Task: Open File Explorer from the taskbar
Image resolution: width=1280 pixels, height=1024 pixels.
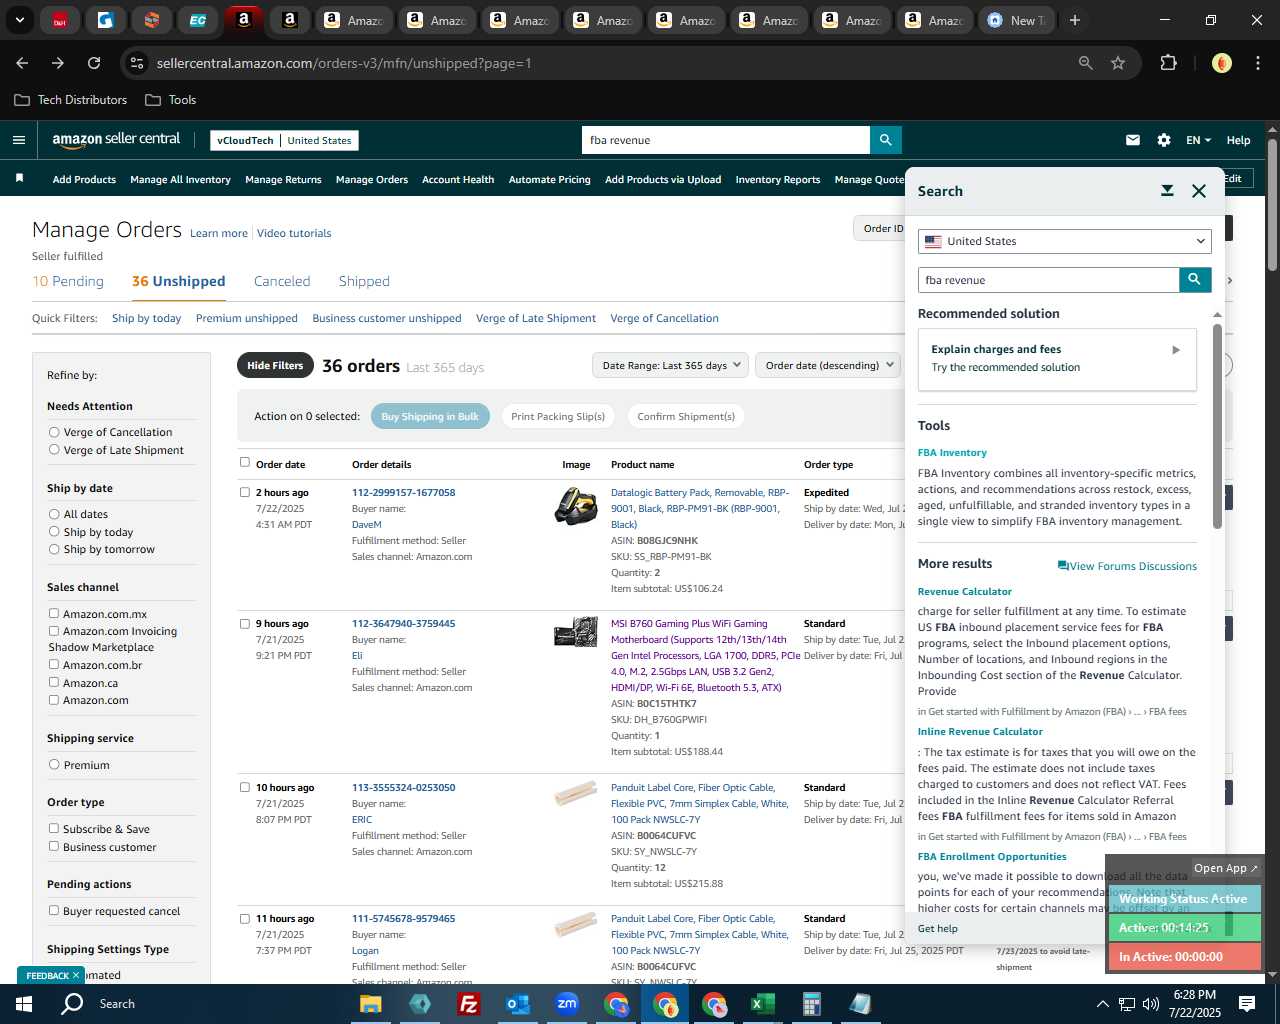Action: [371, 1004]
